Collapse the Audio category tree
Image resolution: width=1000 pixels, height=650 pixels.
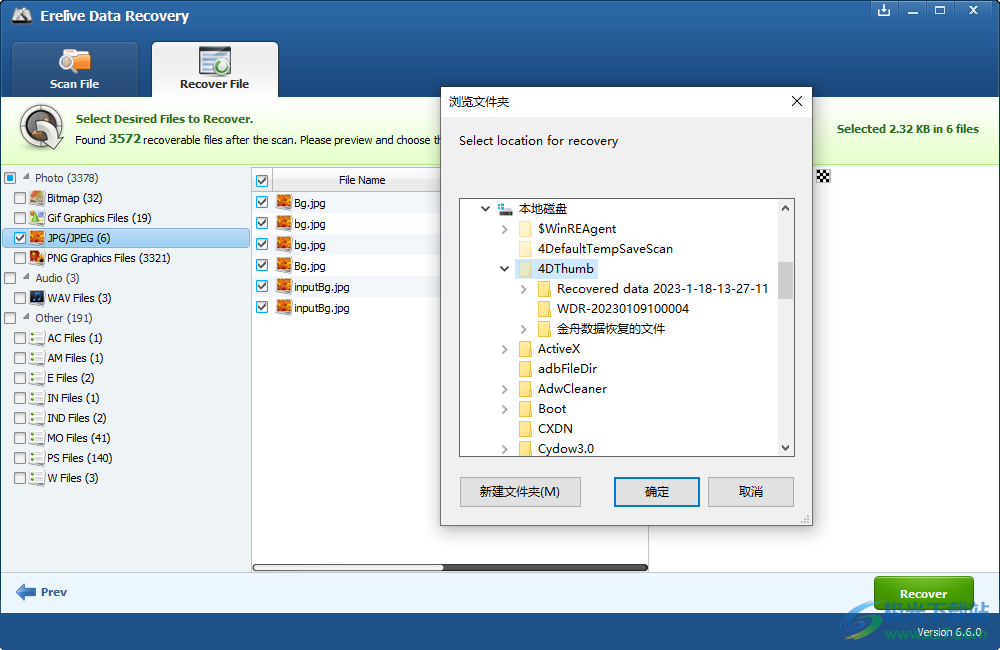tap(26, 277)
